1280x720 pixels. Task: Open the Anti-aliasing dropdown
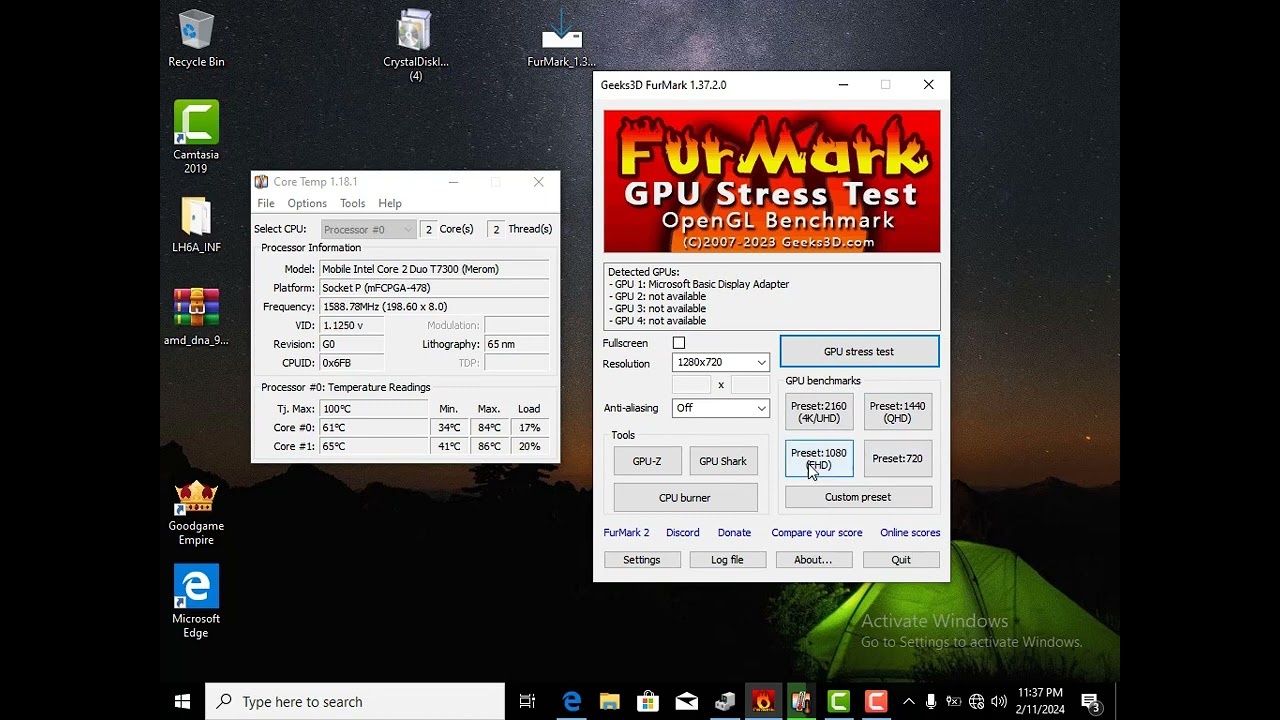720,408
